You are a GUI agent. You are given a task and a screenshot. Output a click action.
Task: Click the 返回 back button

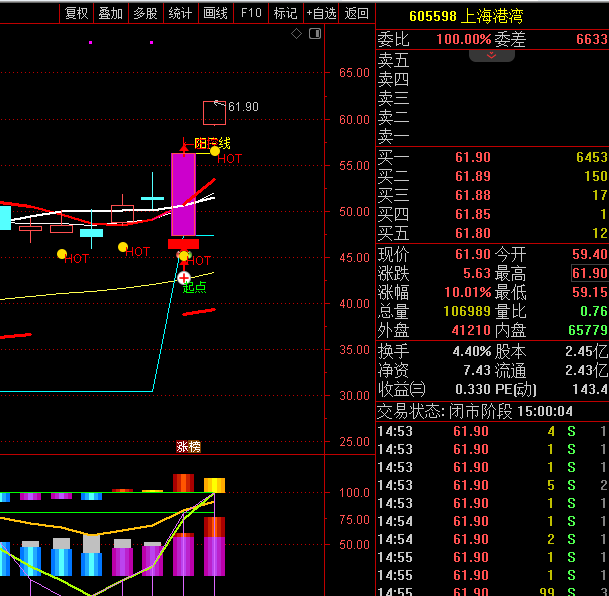(x=356, y=13)
